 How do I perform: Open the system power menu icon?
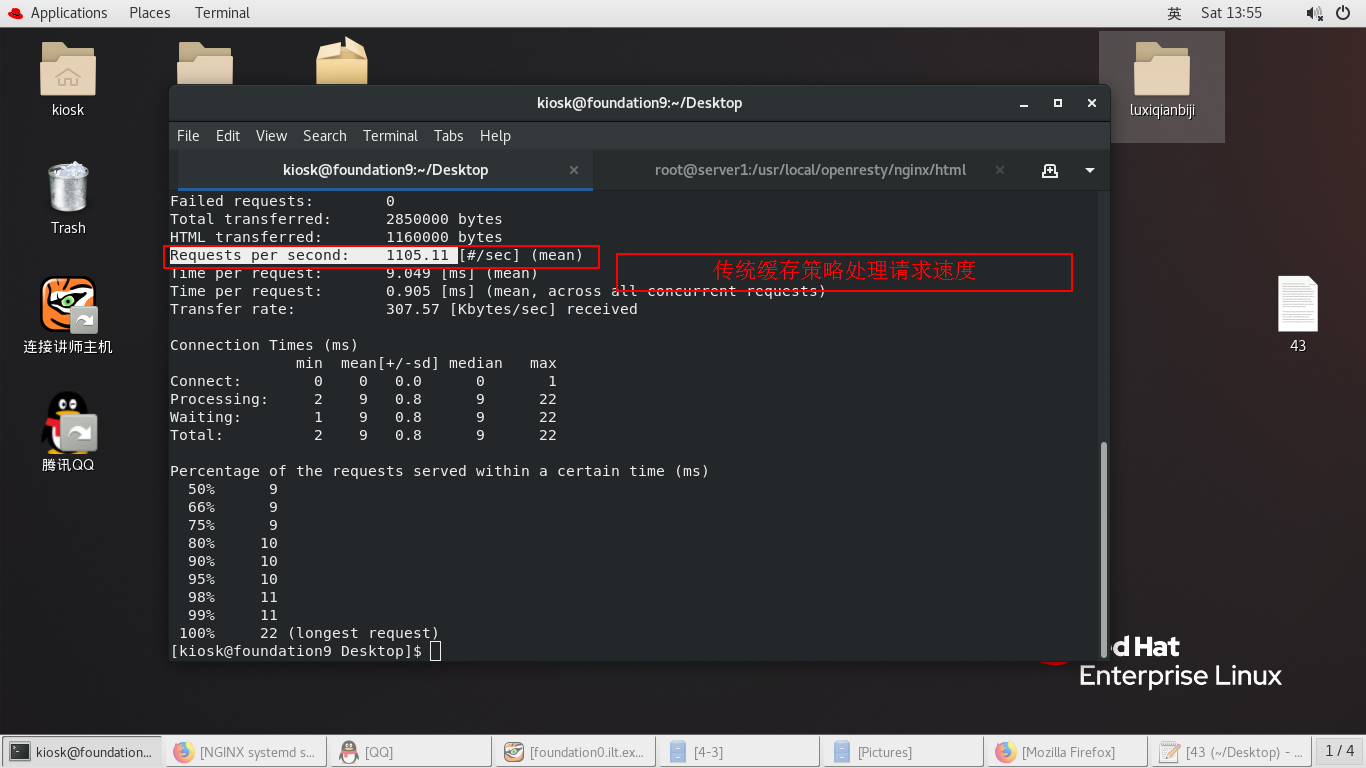[1344, 13]
